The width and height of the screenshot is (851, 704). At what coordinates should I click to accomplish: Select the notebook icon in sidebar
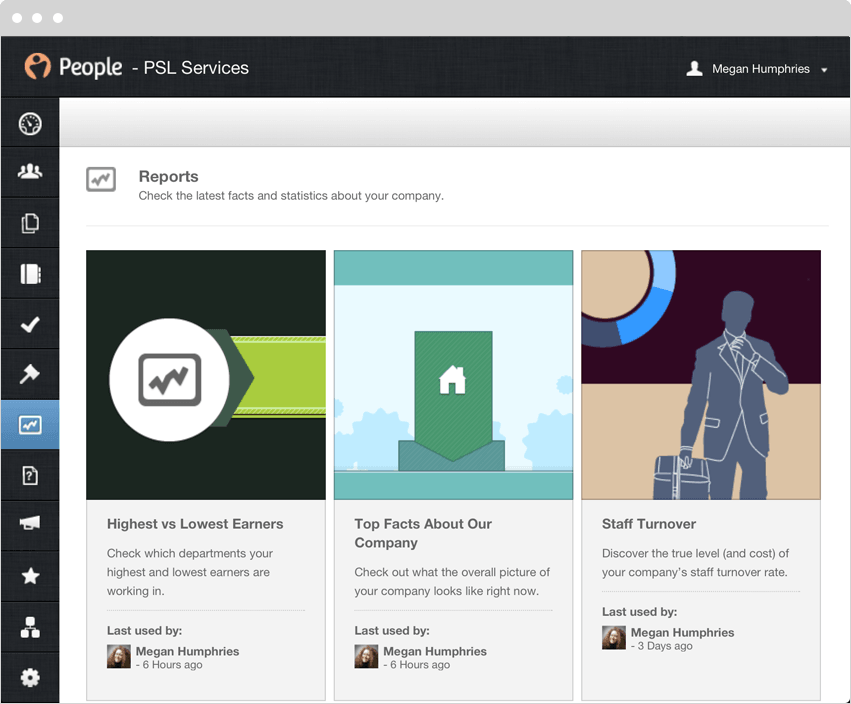[x=30, y=274]
